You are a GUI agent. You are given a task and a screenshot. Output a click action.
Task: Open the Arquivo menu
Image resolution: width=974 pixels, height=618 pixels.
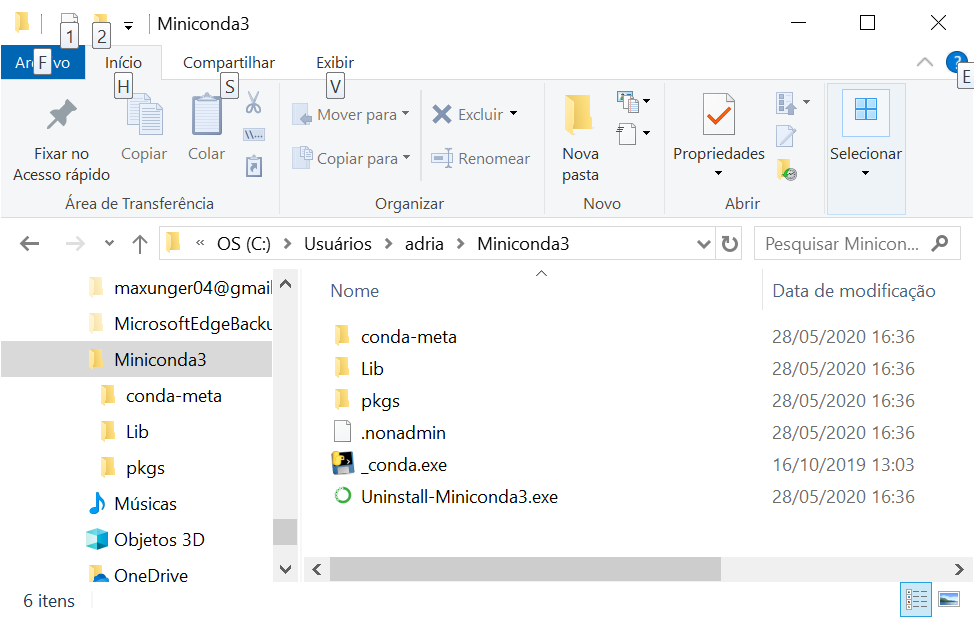(x=43, y=62)
